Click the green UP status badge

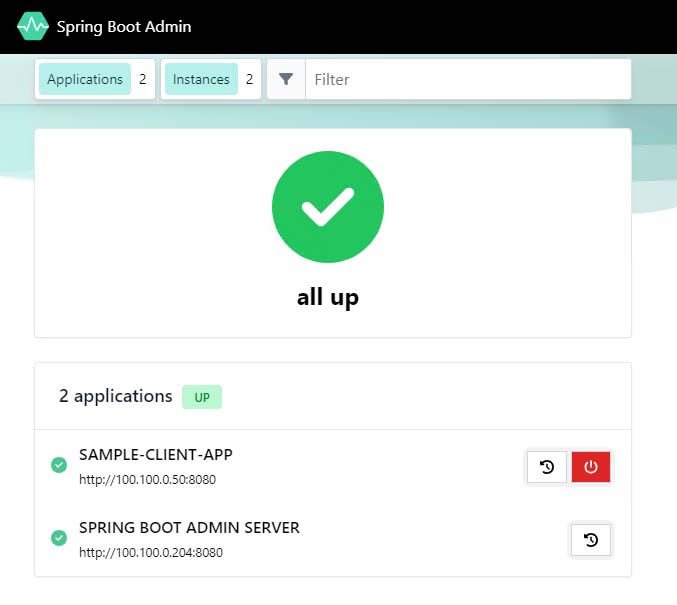(202, 397)
